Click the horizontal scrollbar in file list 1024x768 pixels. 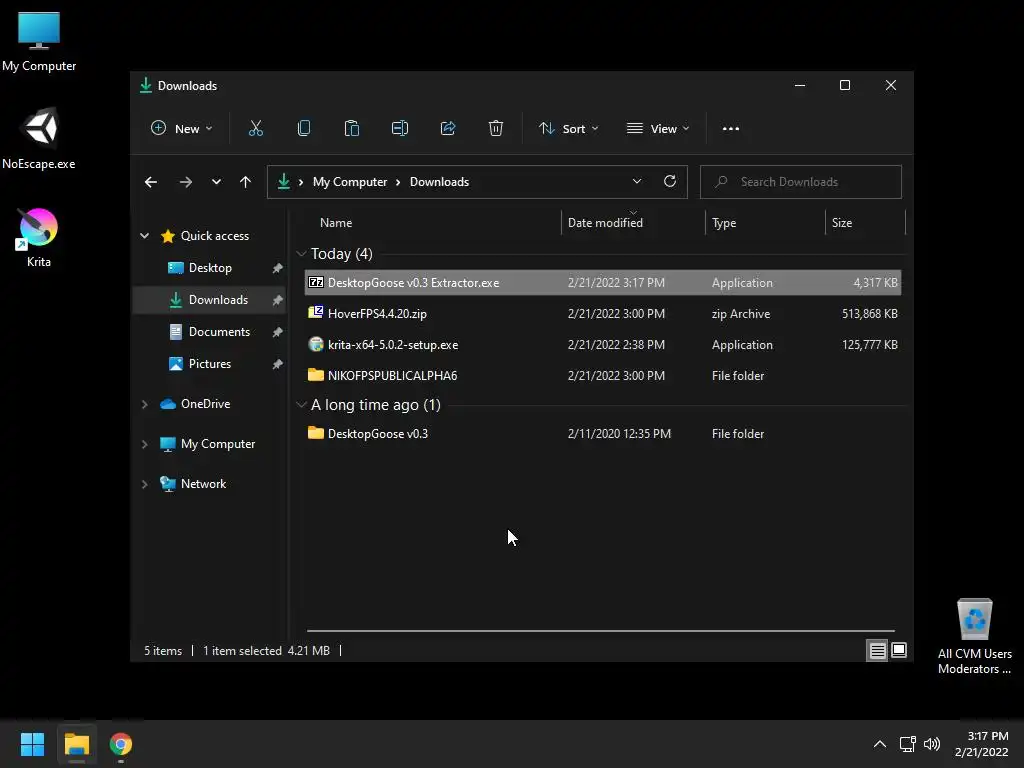tap(601, 631)
